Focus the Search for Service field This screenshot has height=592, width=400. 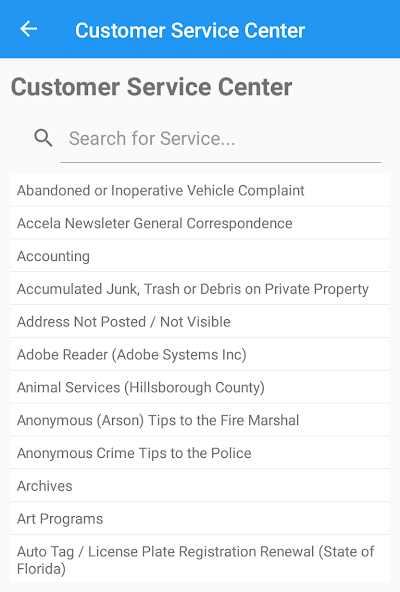221,139
